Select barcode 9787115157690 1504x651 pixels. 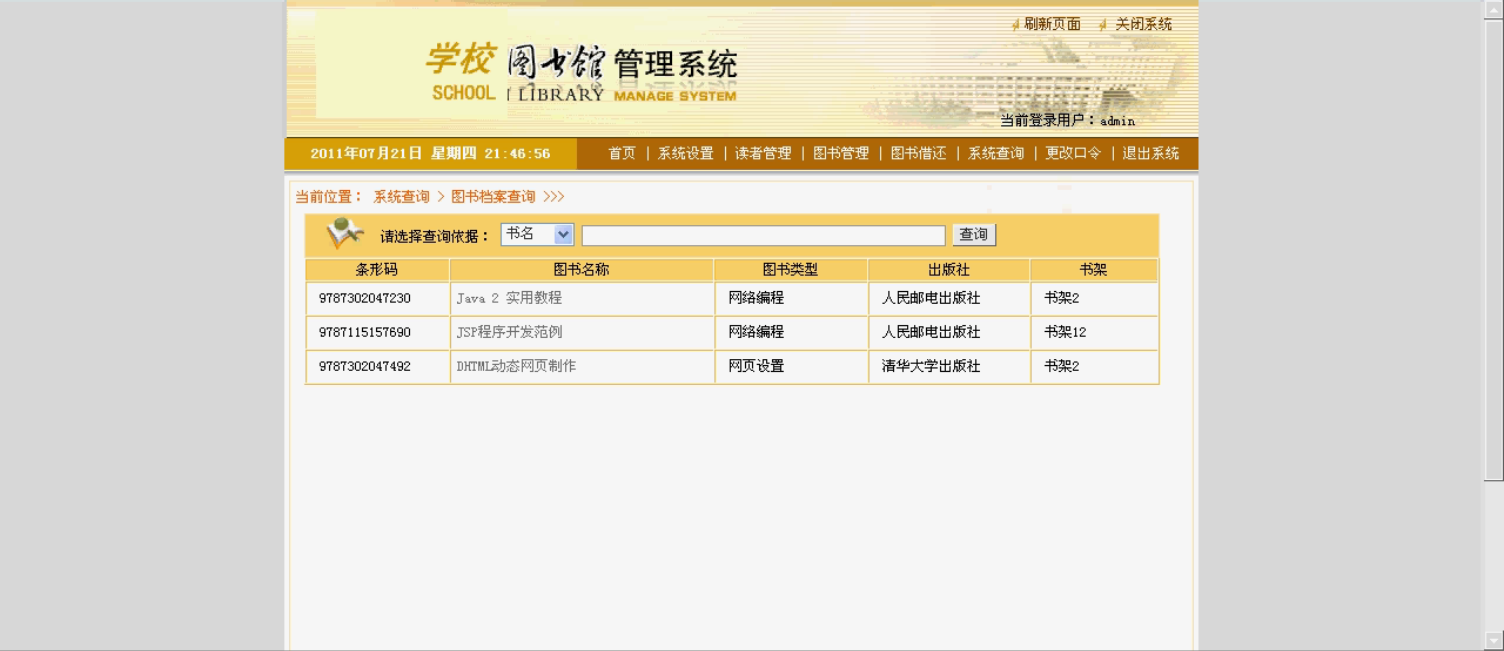365,332
